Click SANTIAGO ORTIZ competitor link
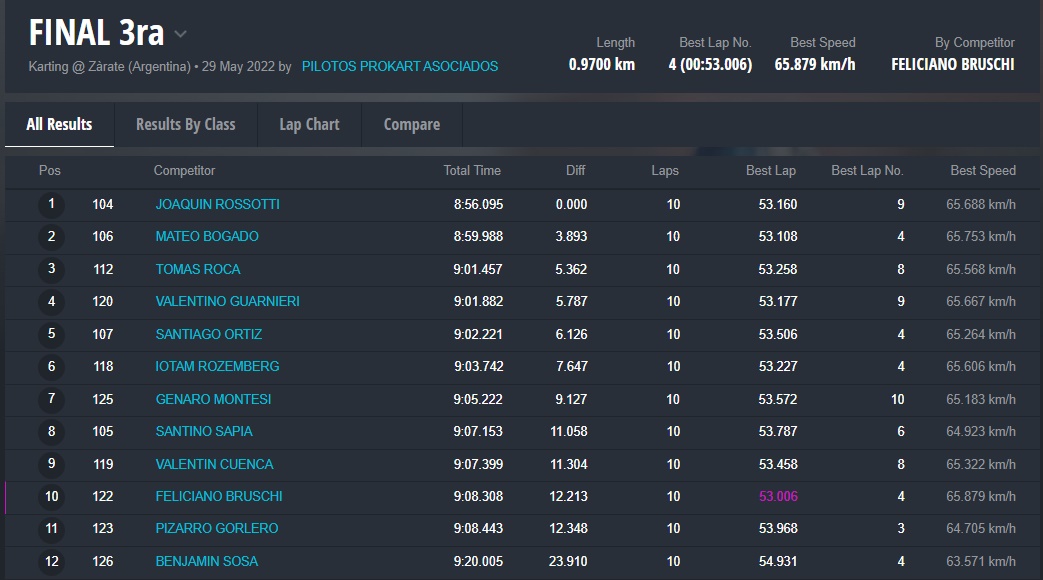Screen dimensions: 1043x580 tap(209, 334)
